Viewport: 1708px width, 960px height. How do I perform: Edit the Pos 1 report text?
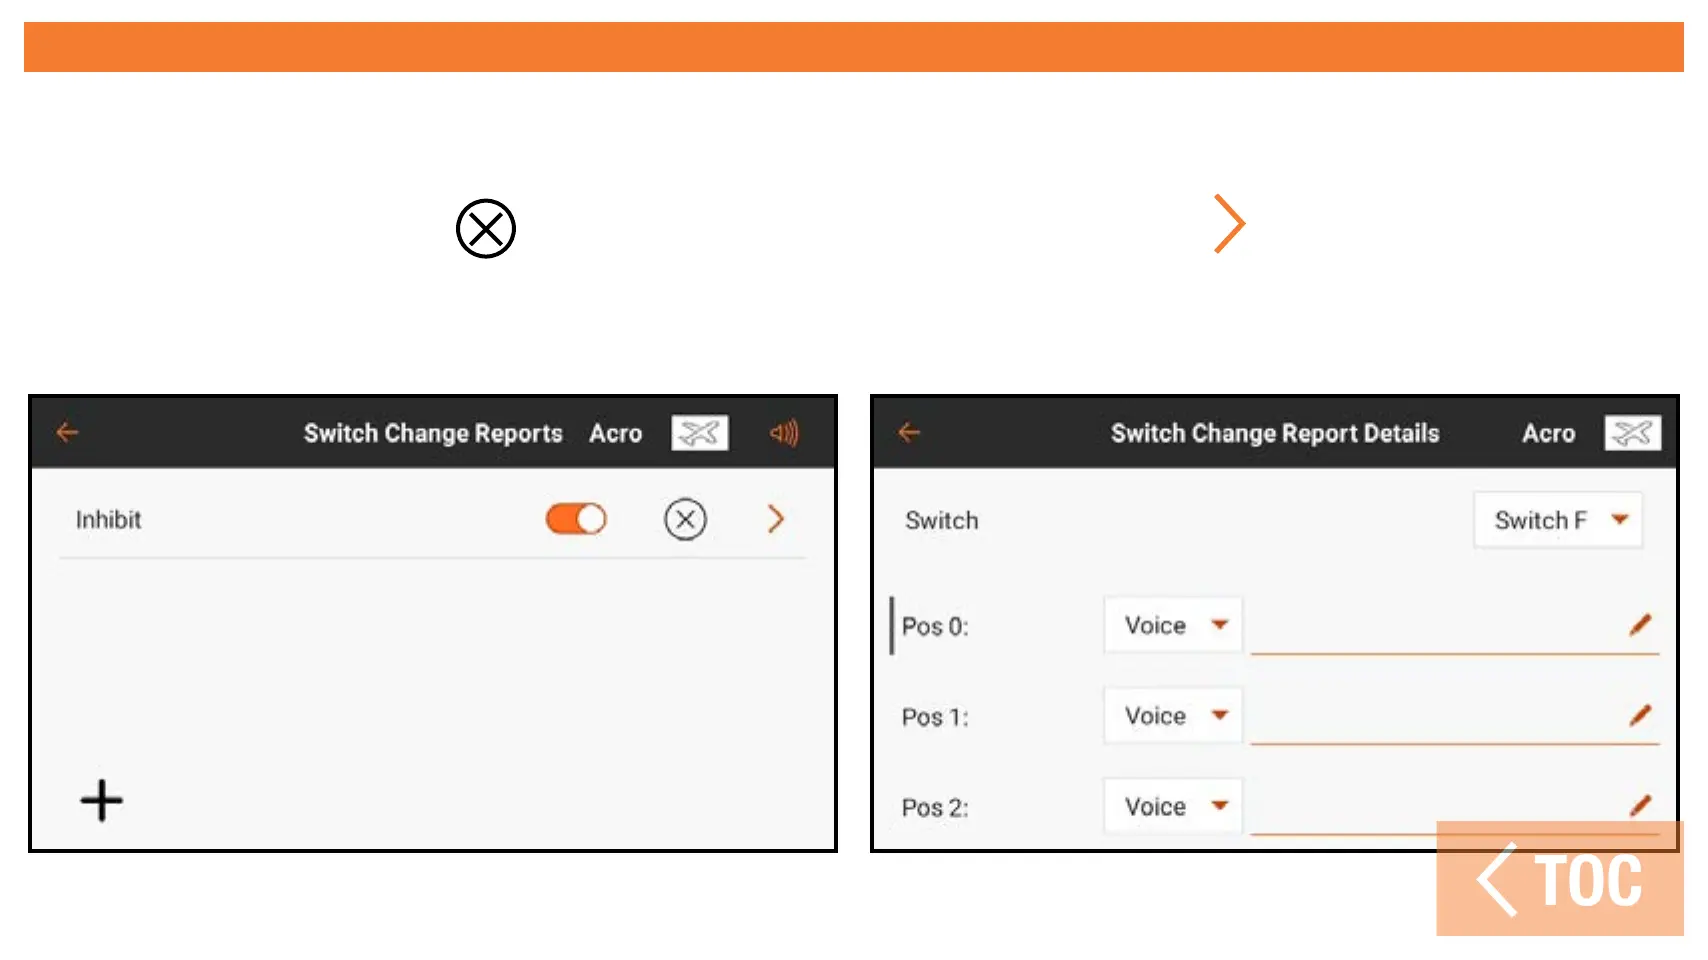[1640, 715]
